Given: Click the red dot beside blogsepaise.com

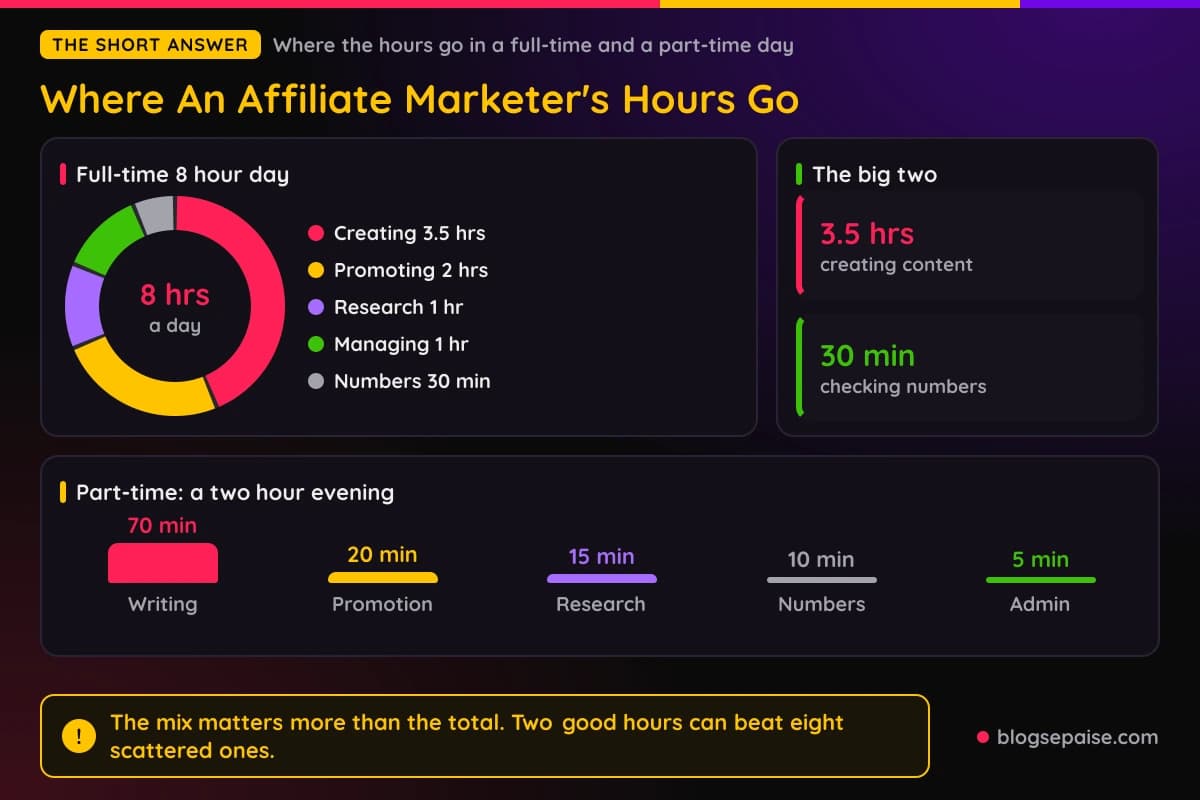Looking at the screenshot, I should (x=982, y=738).
